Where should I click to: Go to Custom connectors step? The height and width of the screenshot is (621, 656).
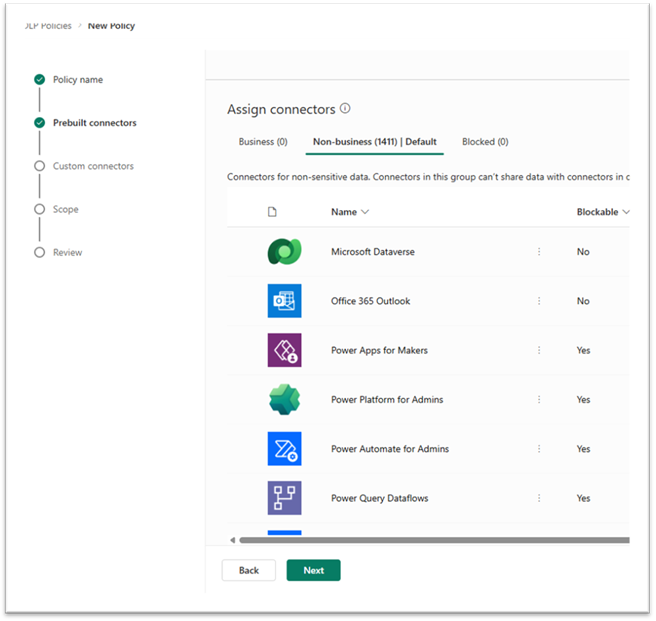click(x=93, y=166)
